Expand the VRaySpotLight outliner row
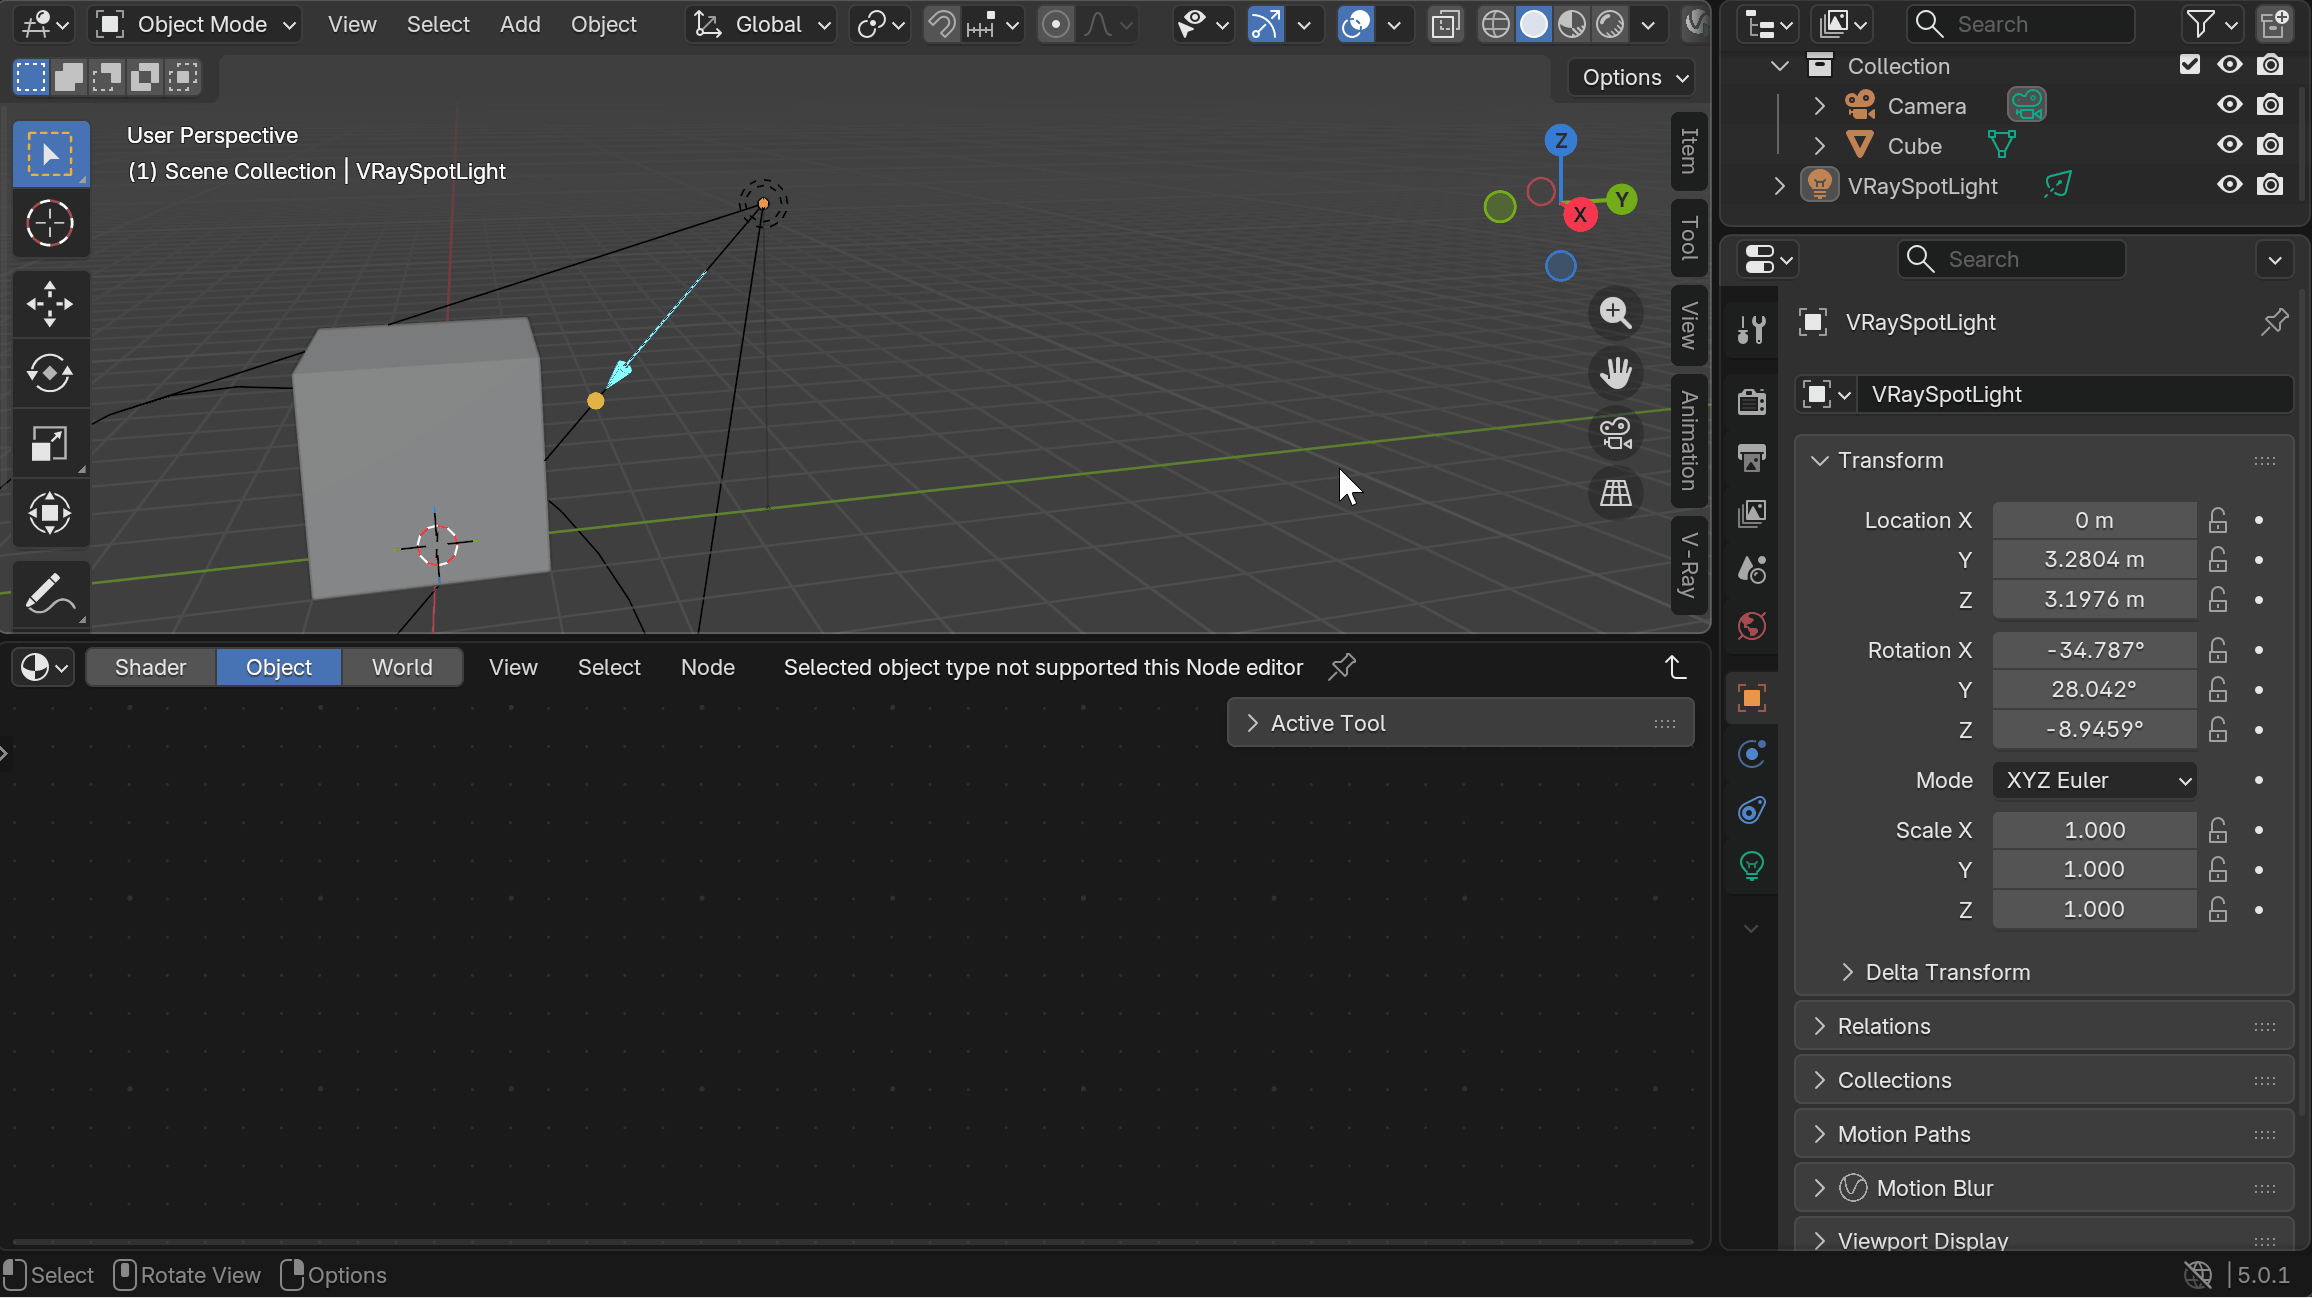Viewport: 2312px width, 1298px height. pos(1779,185)
